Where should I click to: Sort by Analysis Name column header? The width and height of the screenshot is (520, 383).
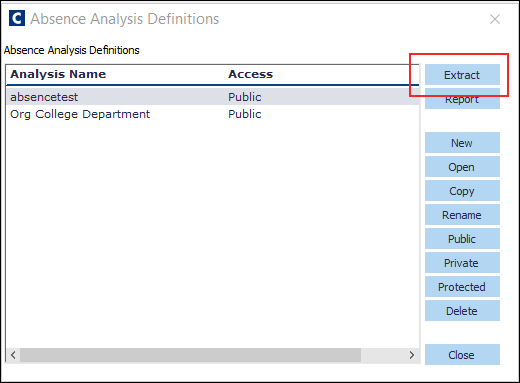(58, 74)
